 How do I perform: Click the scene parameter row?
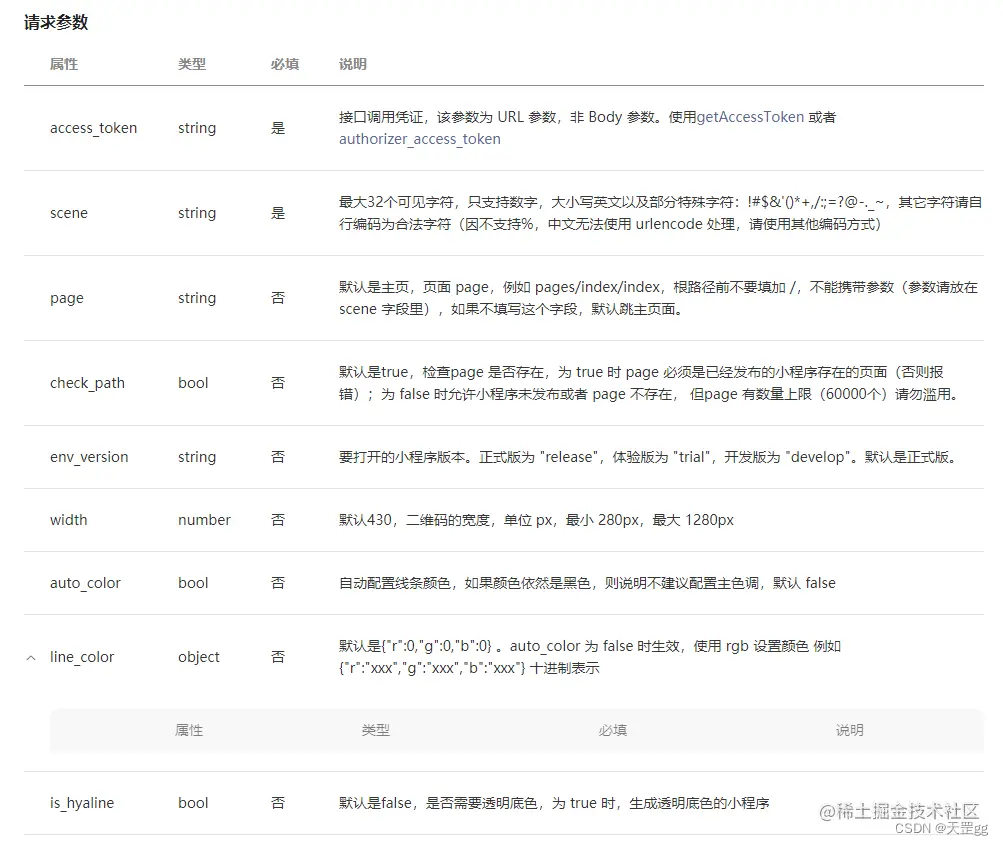(x=68, y=213)
